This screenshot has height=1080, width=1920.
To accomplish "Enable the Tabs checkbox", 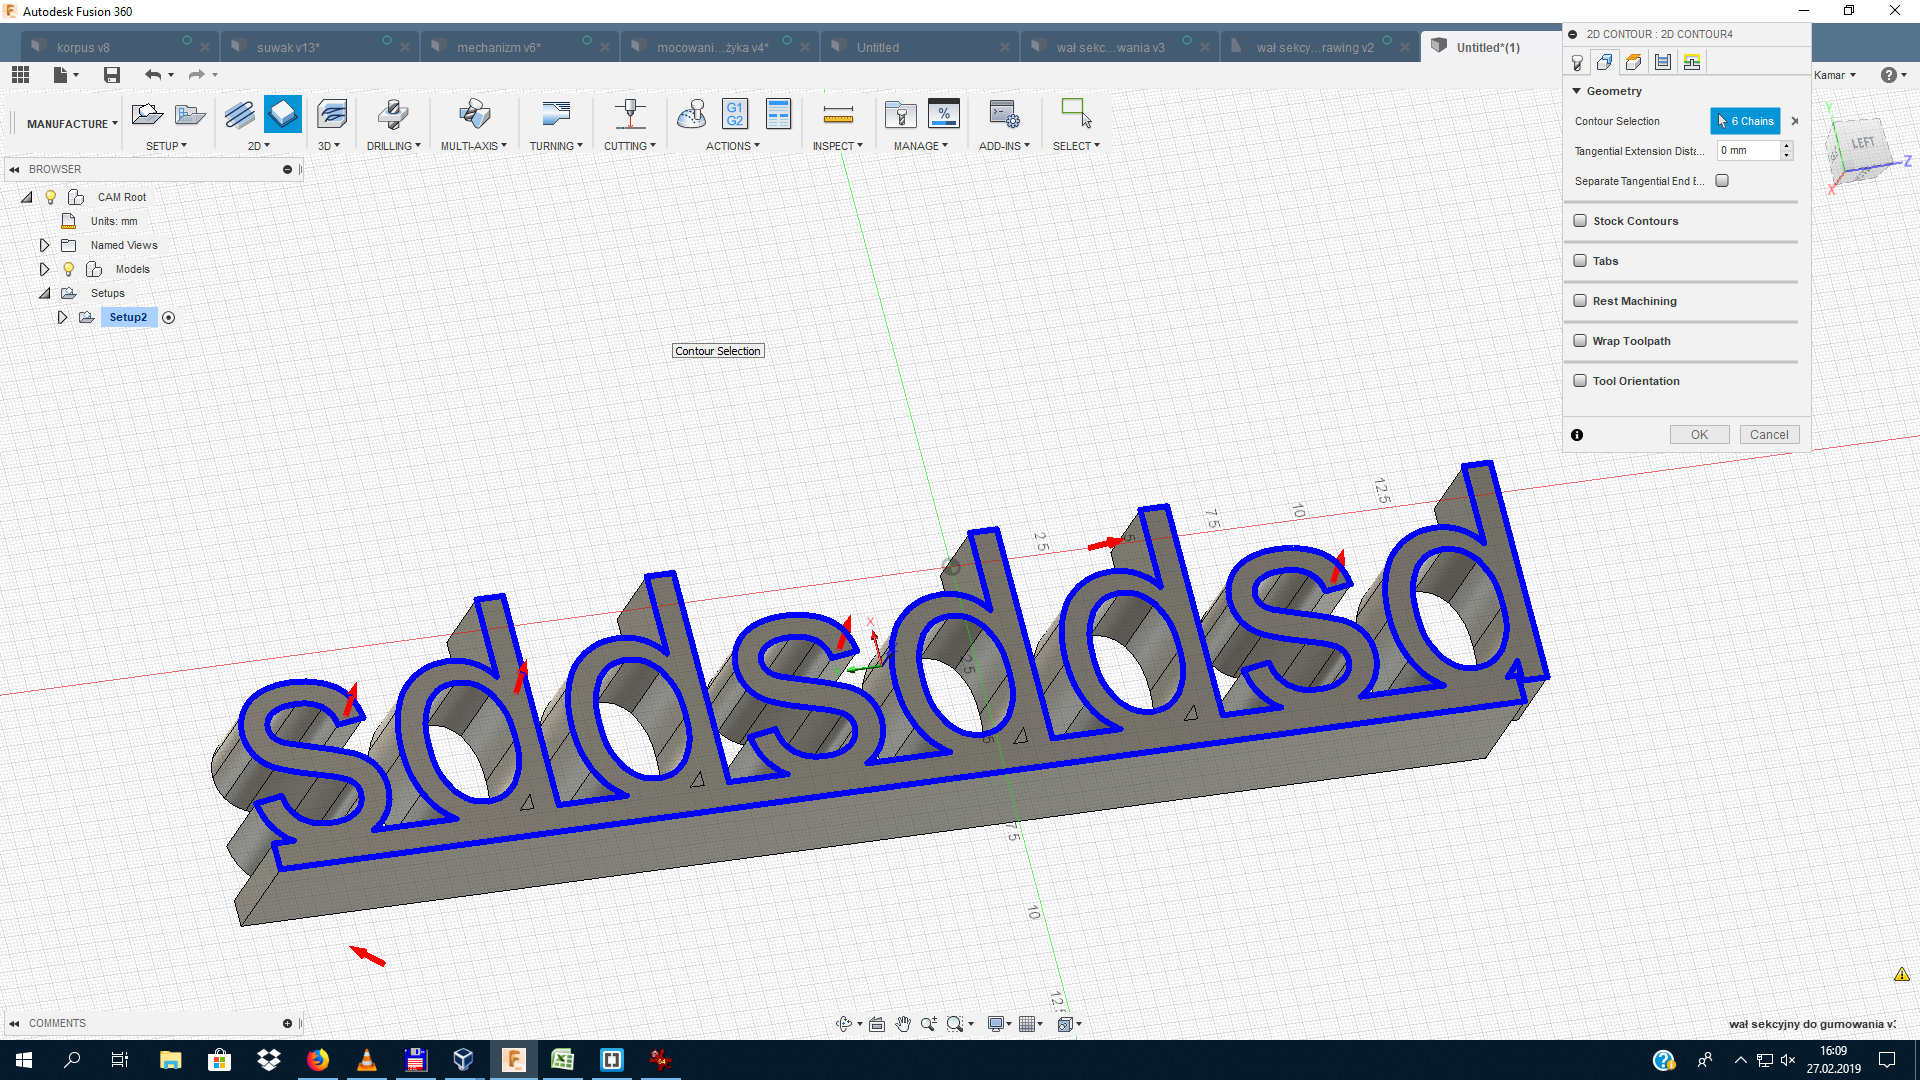I will 1580,261.
